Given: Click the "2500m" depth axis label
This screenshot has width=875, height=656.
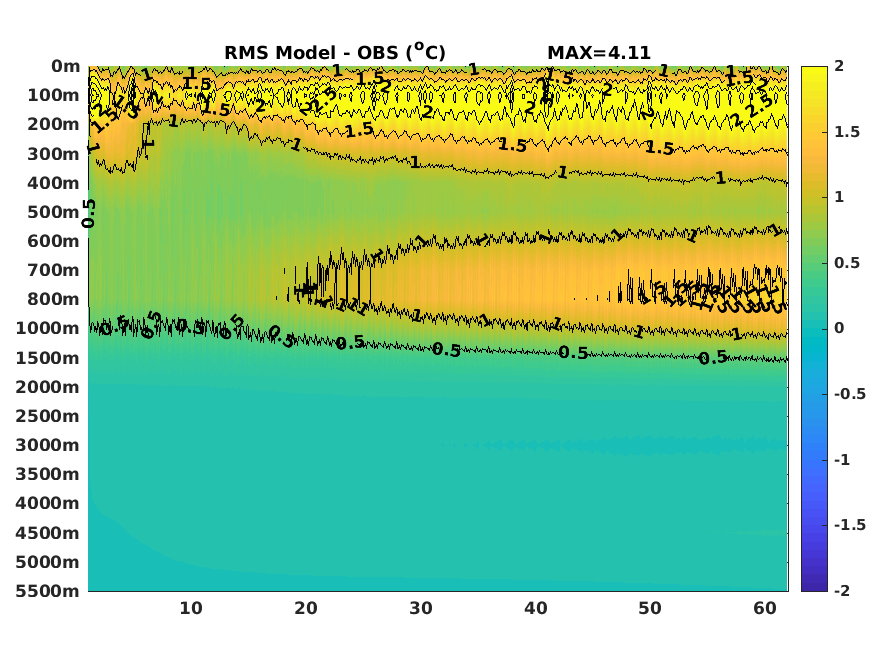Looking at the screenshot, I should click(48, 416).
